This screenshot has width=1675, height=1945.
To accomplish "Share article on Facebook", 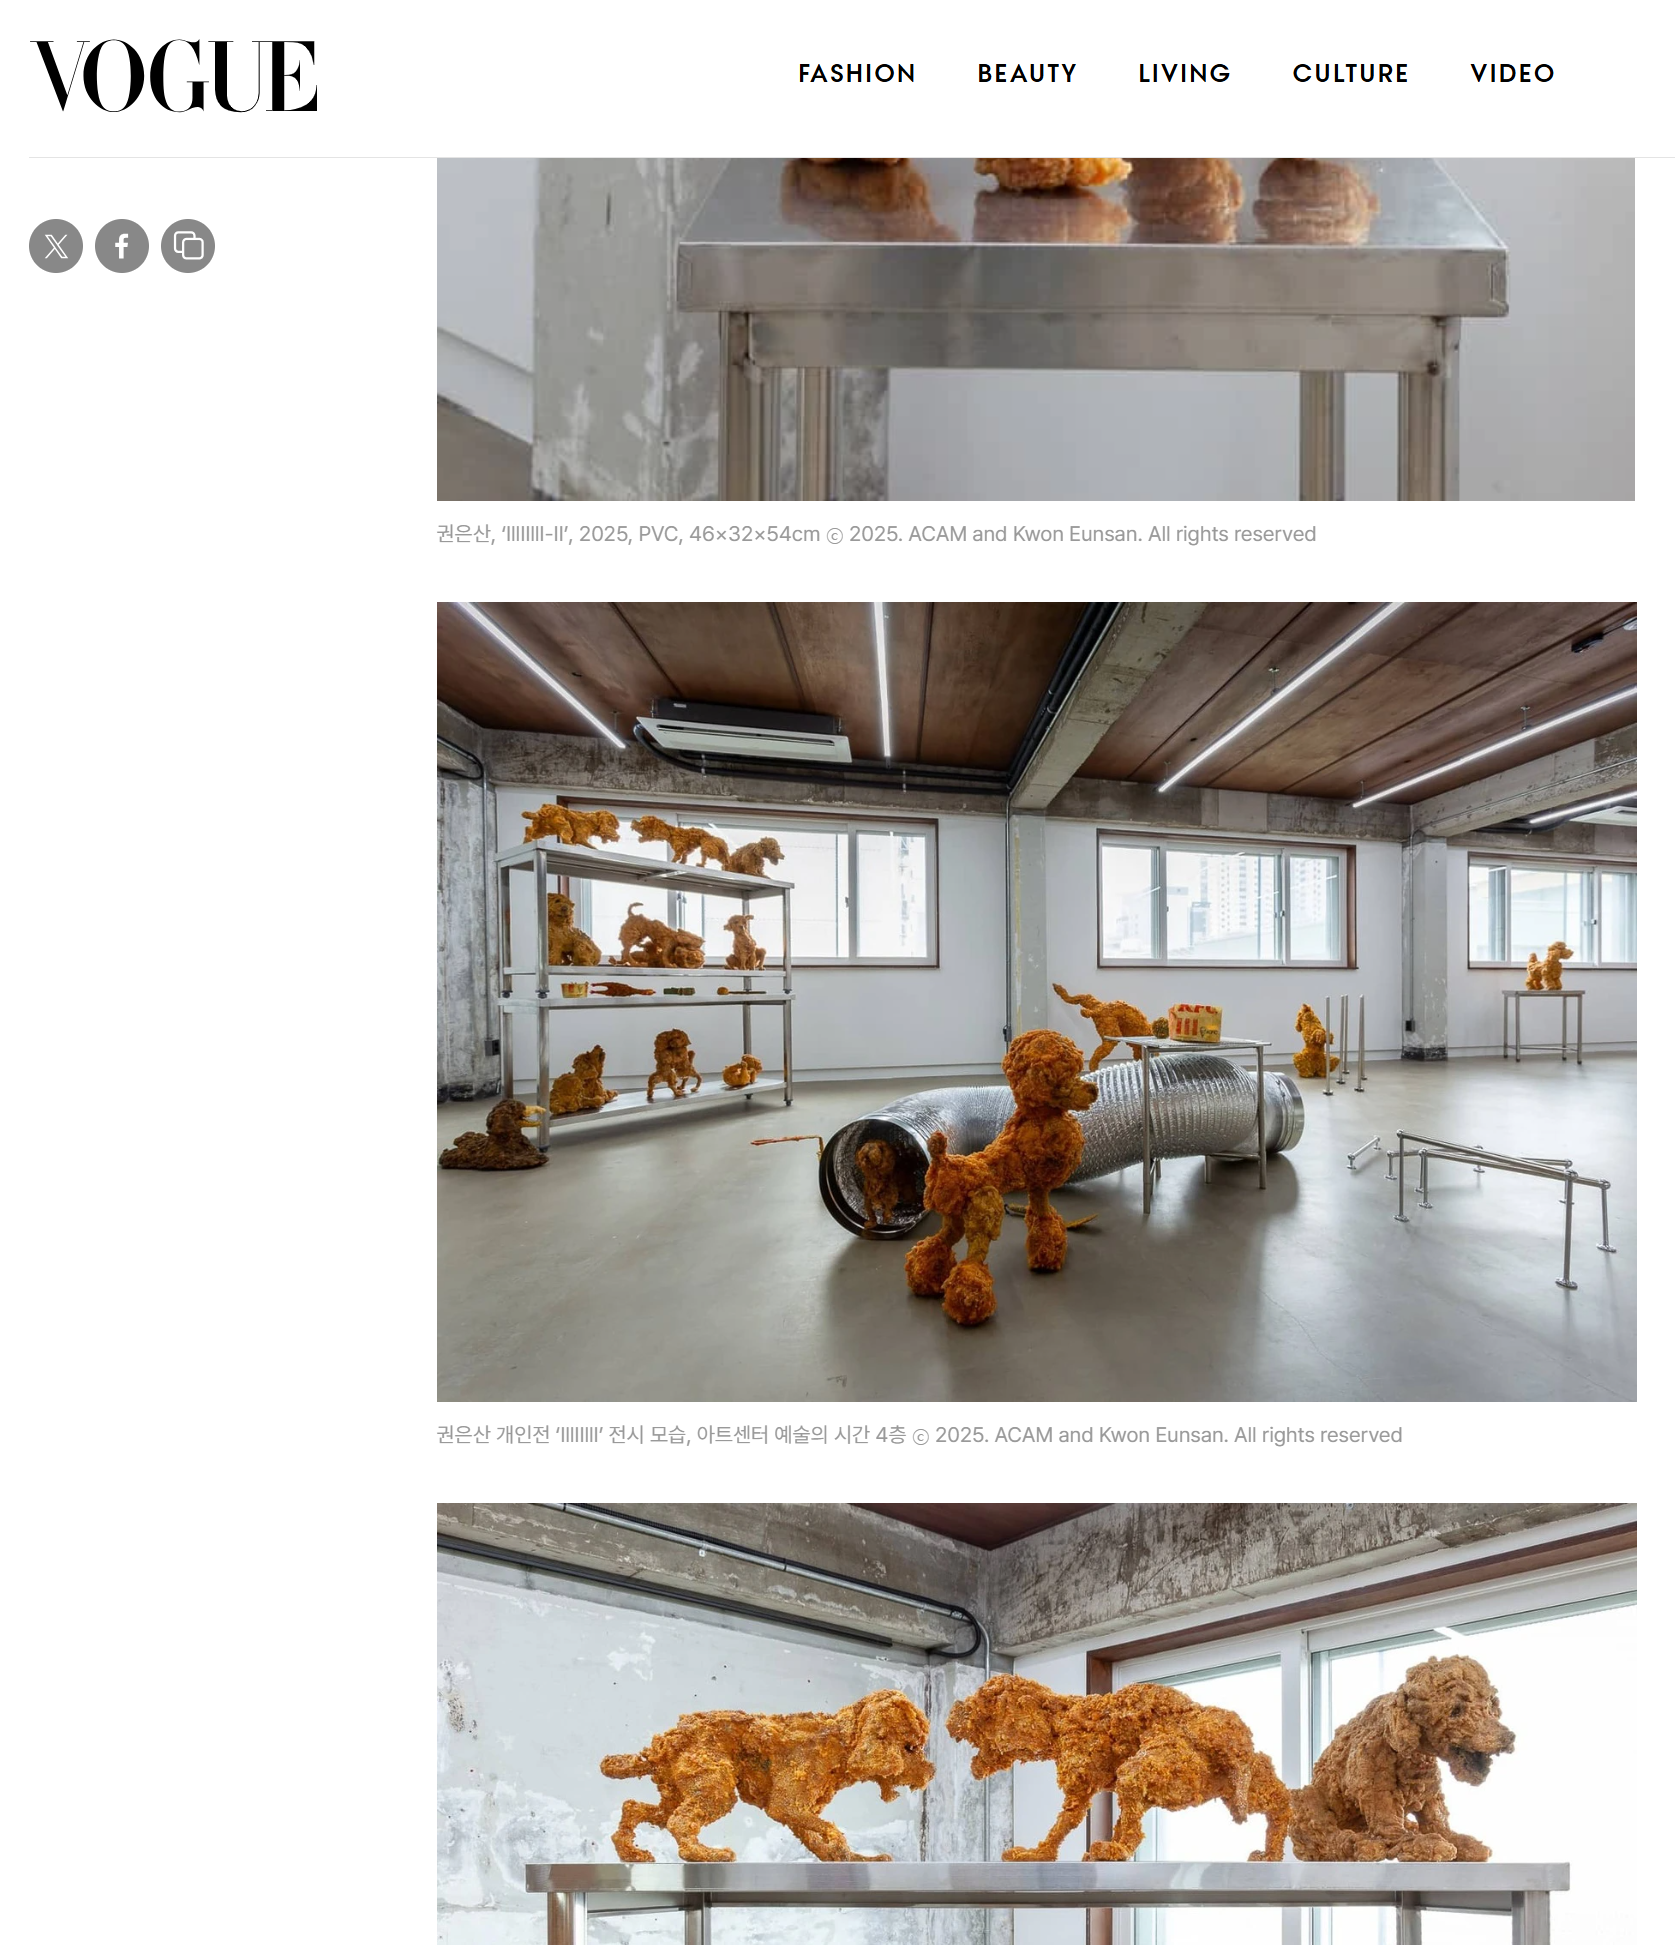I will click(122, 246).
